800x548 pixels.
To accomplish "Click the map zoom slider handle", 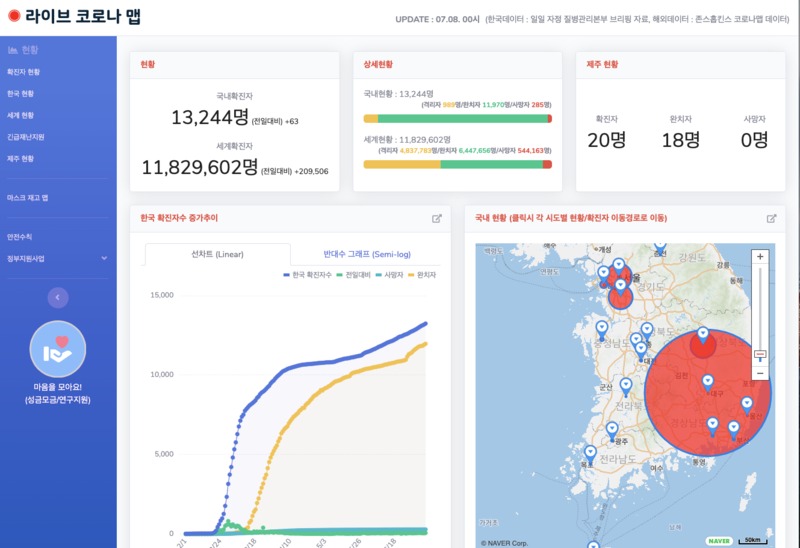I will tap(760, 355).
